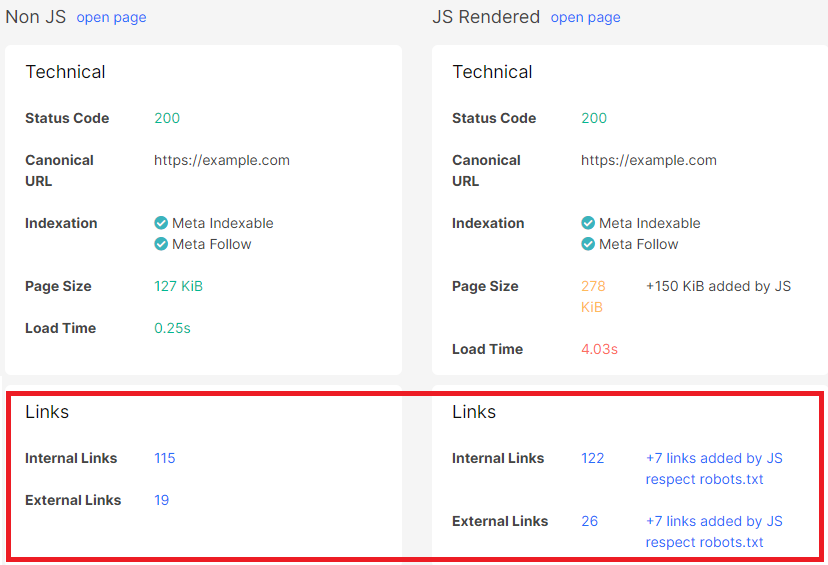Image resolution: width=828 pixels, height=565 pixels.
Task: Click 'Meta Indexable' text in Non JS panel
Action: [223, 223]
